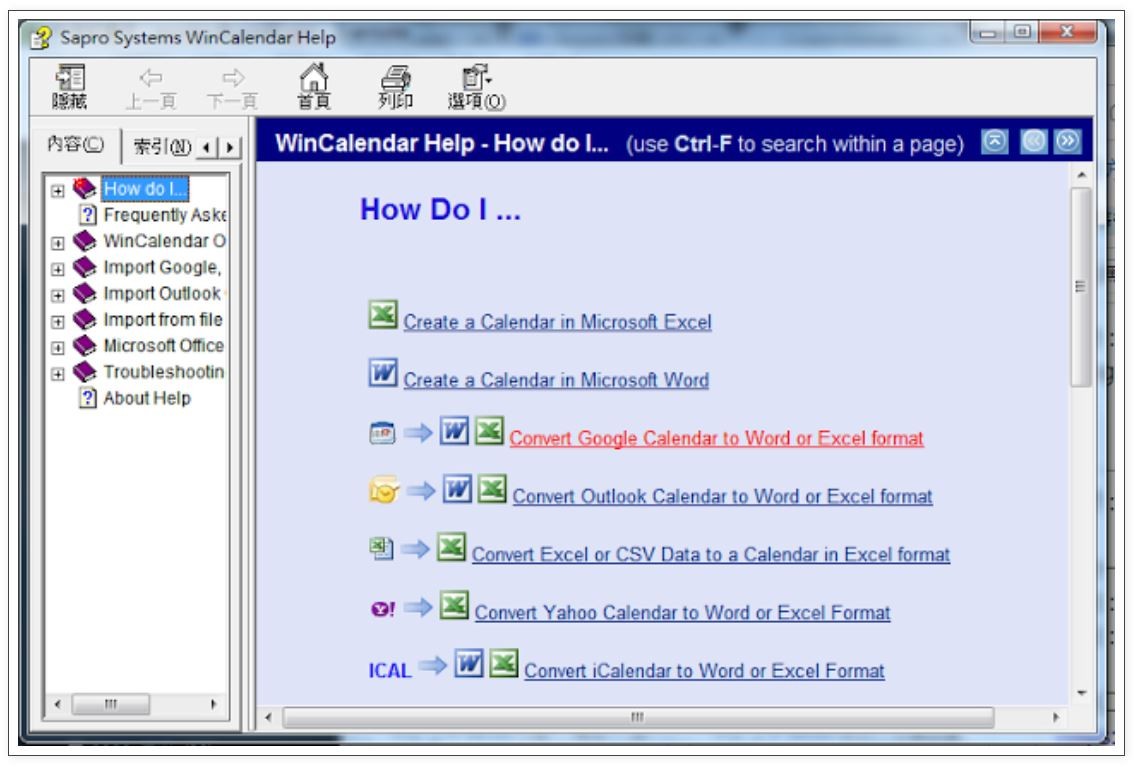Open Create a Calendar in Microsoft Word link
1137x767 pixels.
point(556,380)
